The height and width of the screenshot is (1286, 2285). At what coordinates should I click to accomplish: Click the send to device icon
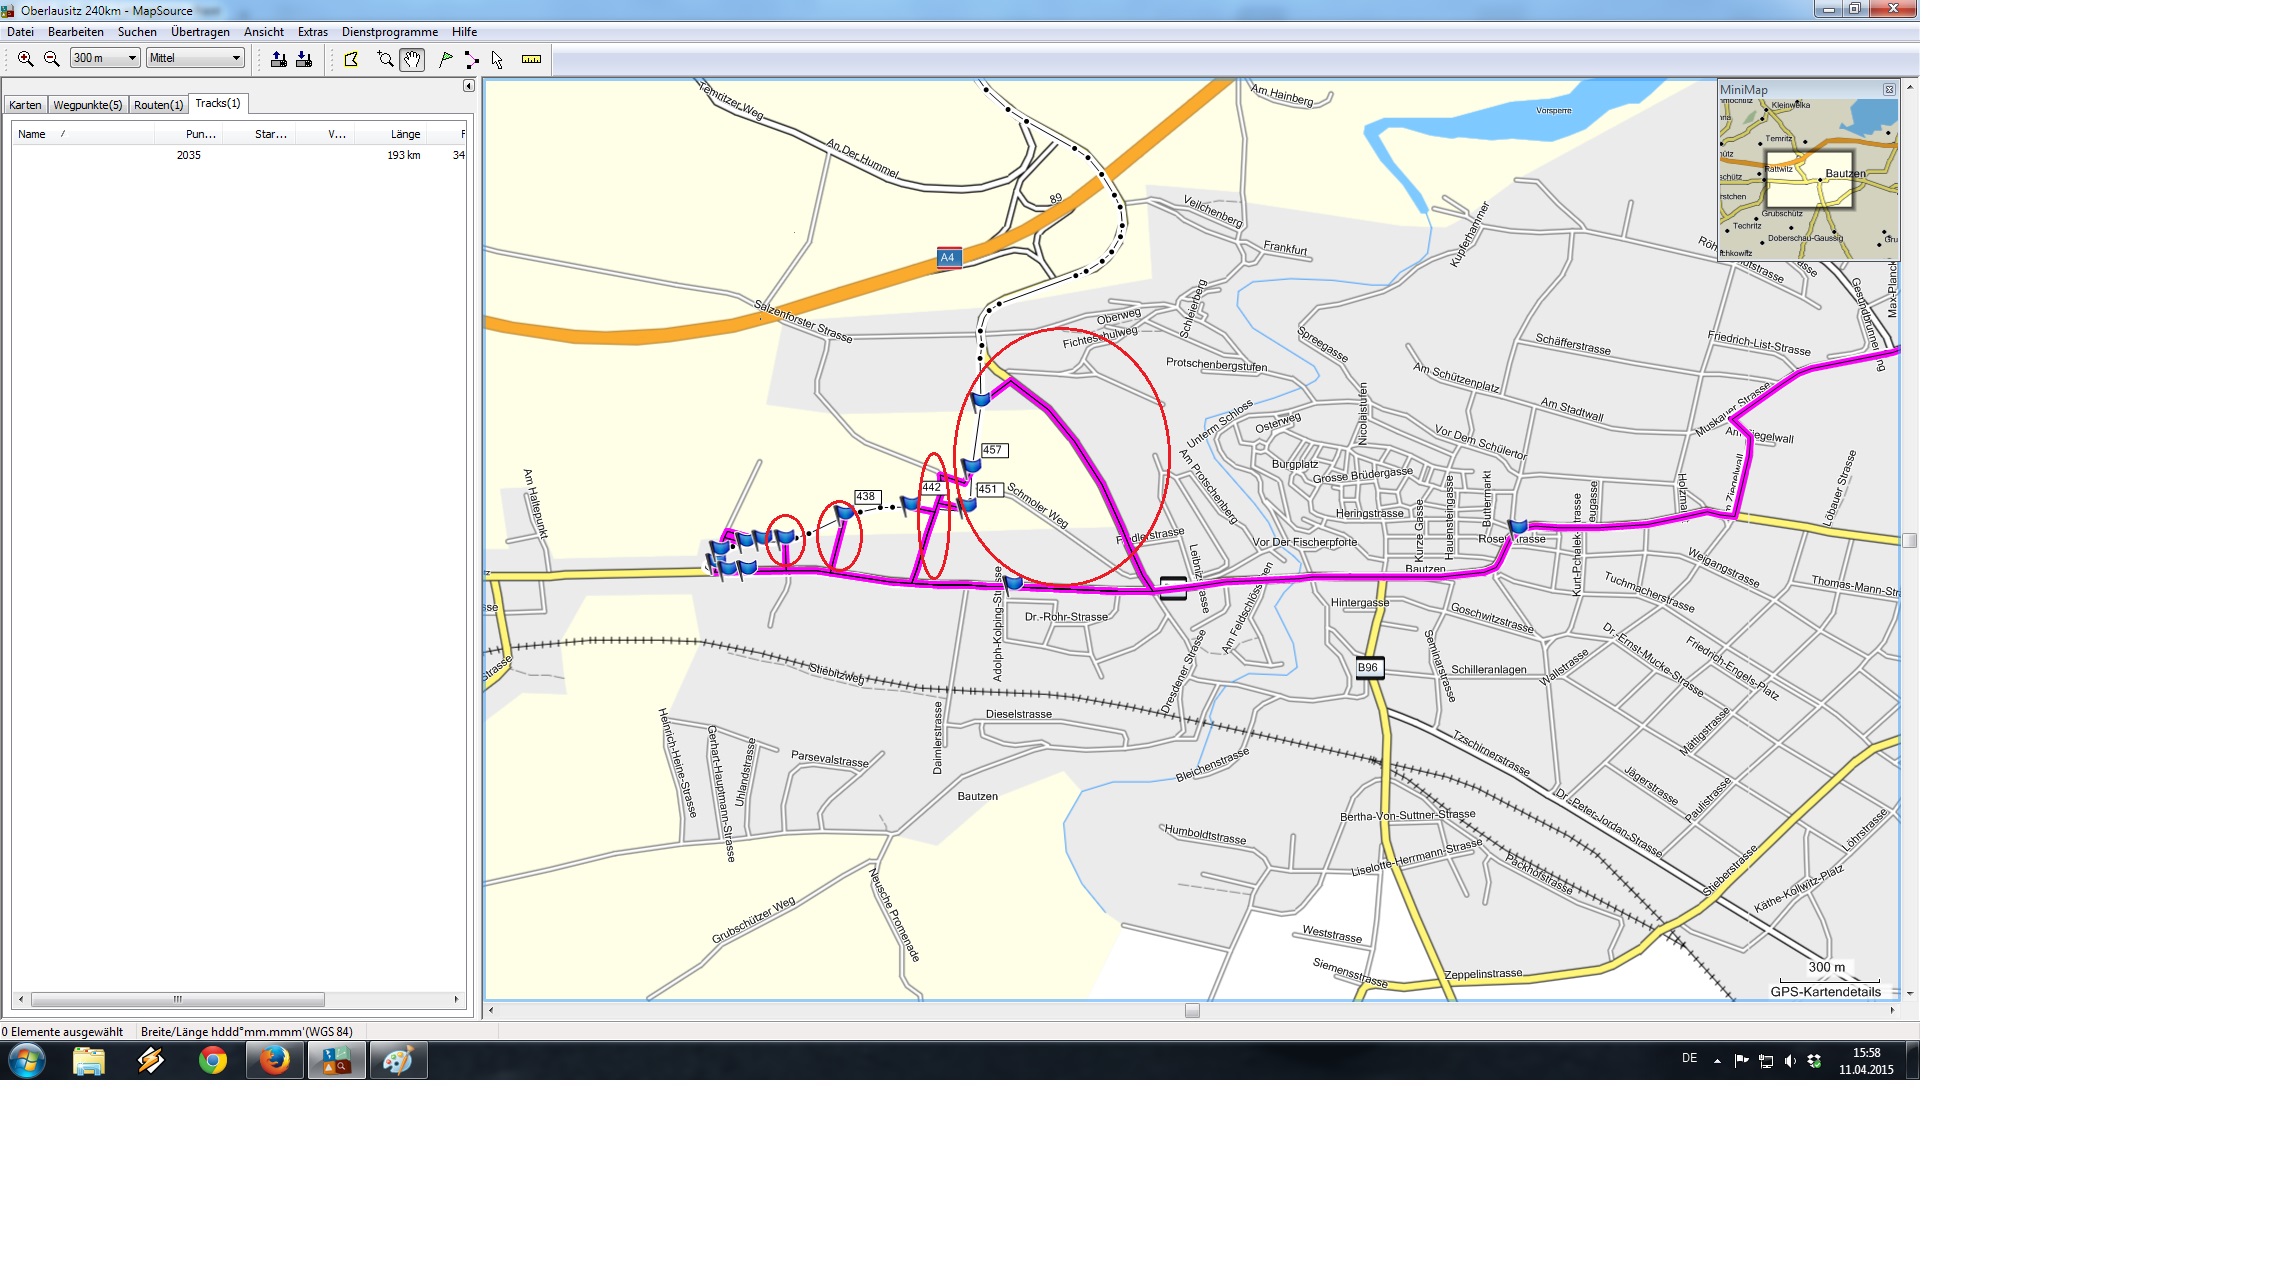pyautogui.click(x=279, y=59)
